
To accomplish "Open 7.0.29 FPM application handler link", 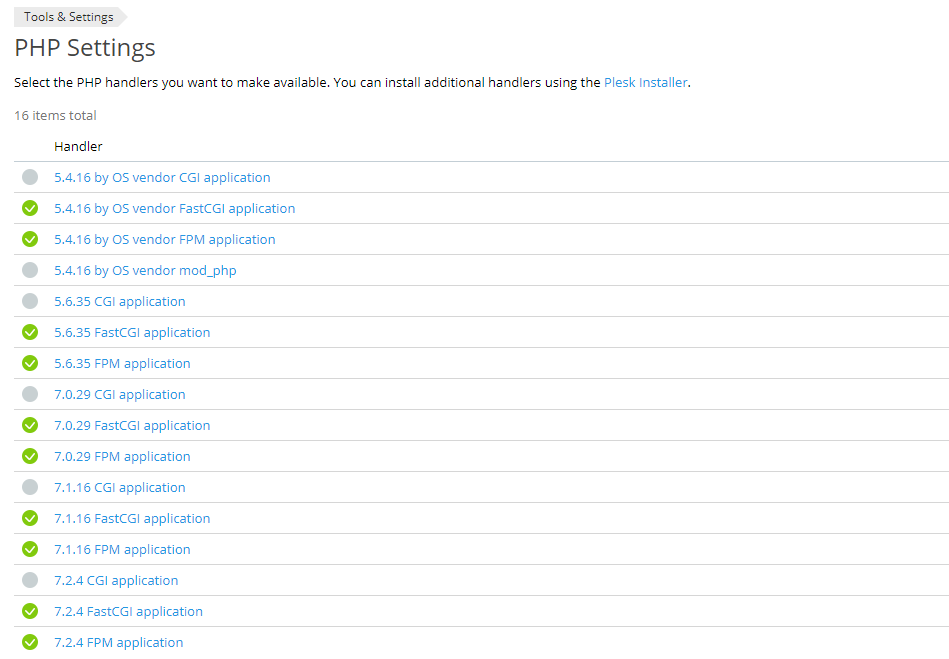I will pyautogui.click(x=122, y=457).
